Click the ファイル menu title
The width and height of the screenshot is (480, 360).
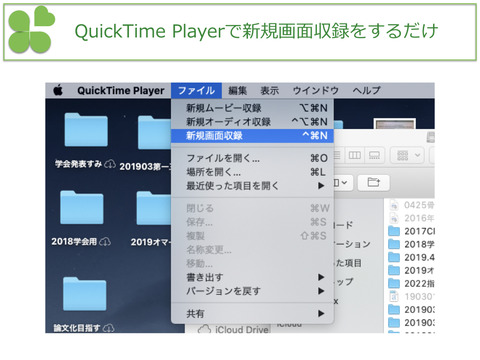pos(196,90)
